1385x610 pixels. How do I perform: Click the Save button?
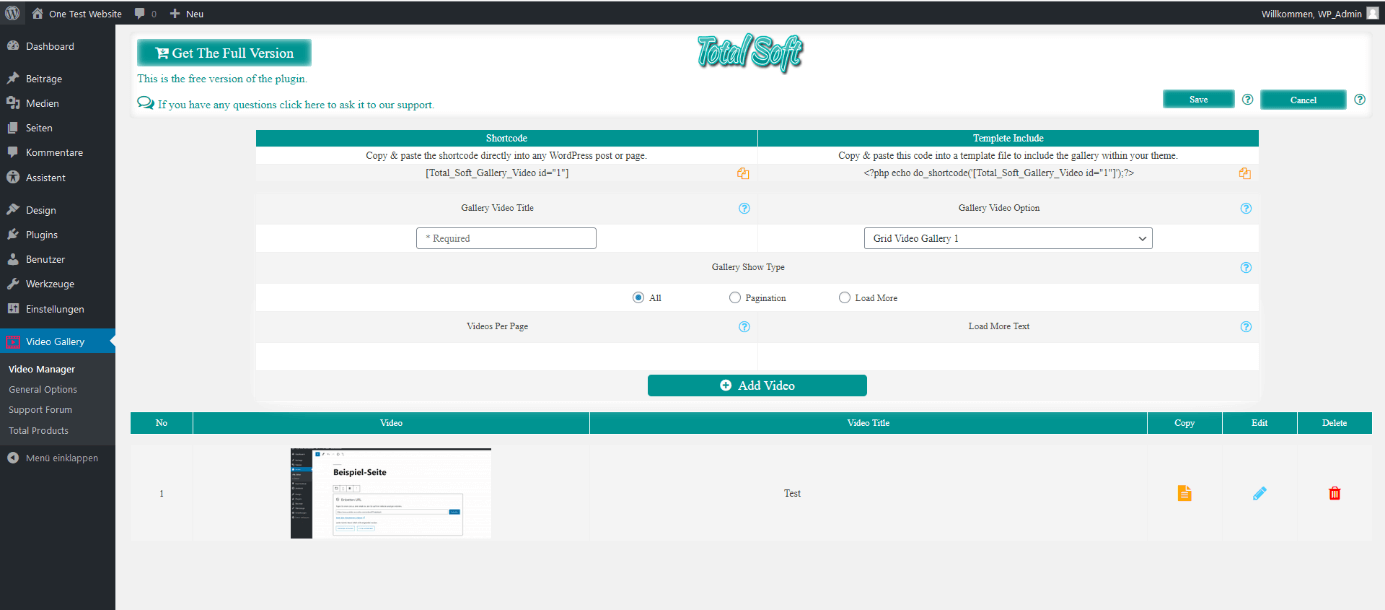1198,99
